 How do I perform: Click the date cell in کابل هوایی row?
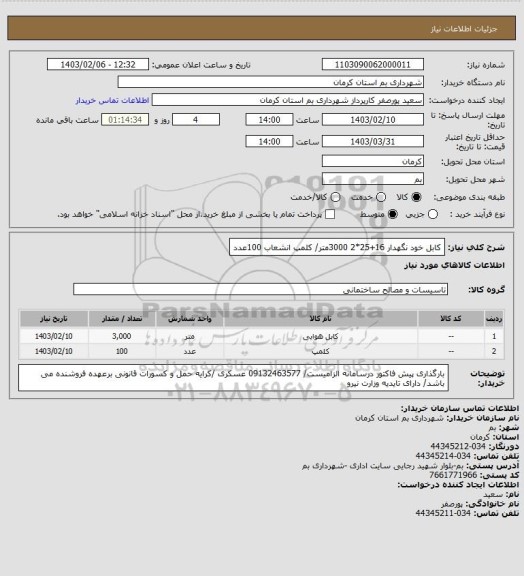pyautogui.click(x=54, y=336)
